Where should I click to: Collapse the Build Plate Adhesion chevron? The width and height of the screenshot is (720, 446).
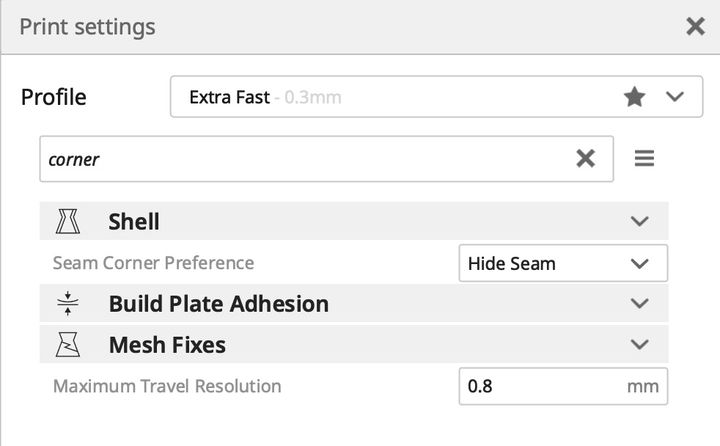[641, 303]
